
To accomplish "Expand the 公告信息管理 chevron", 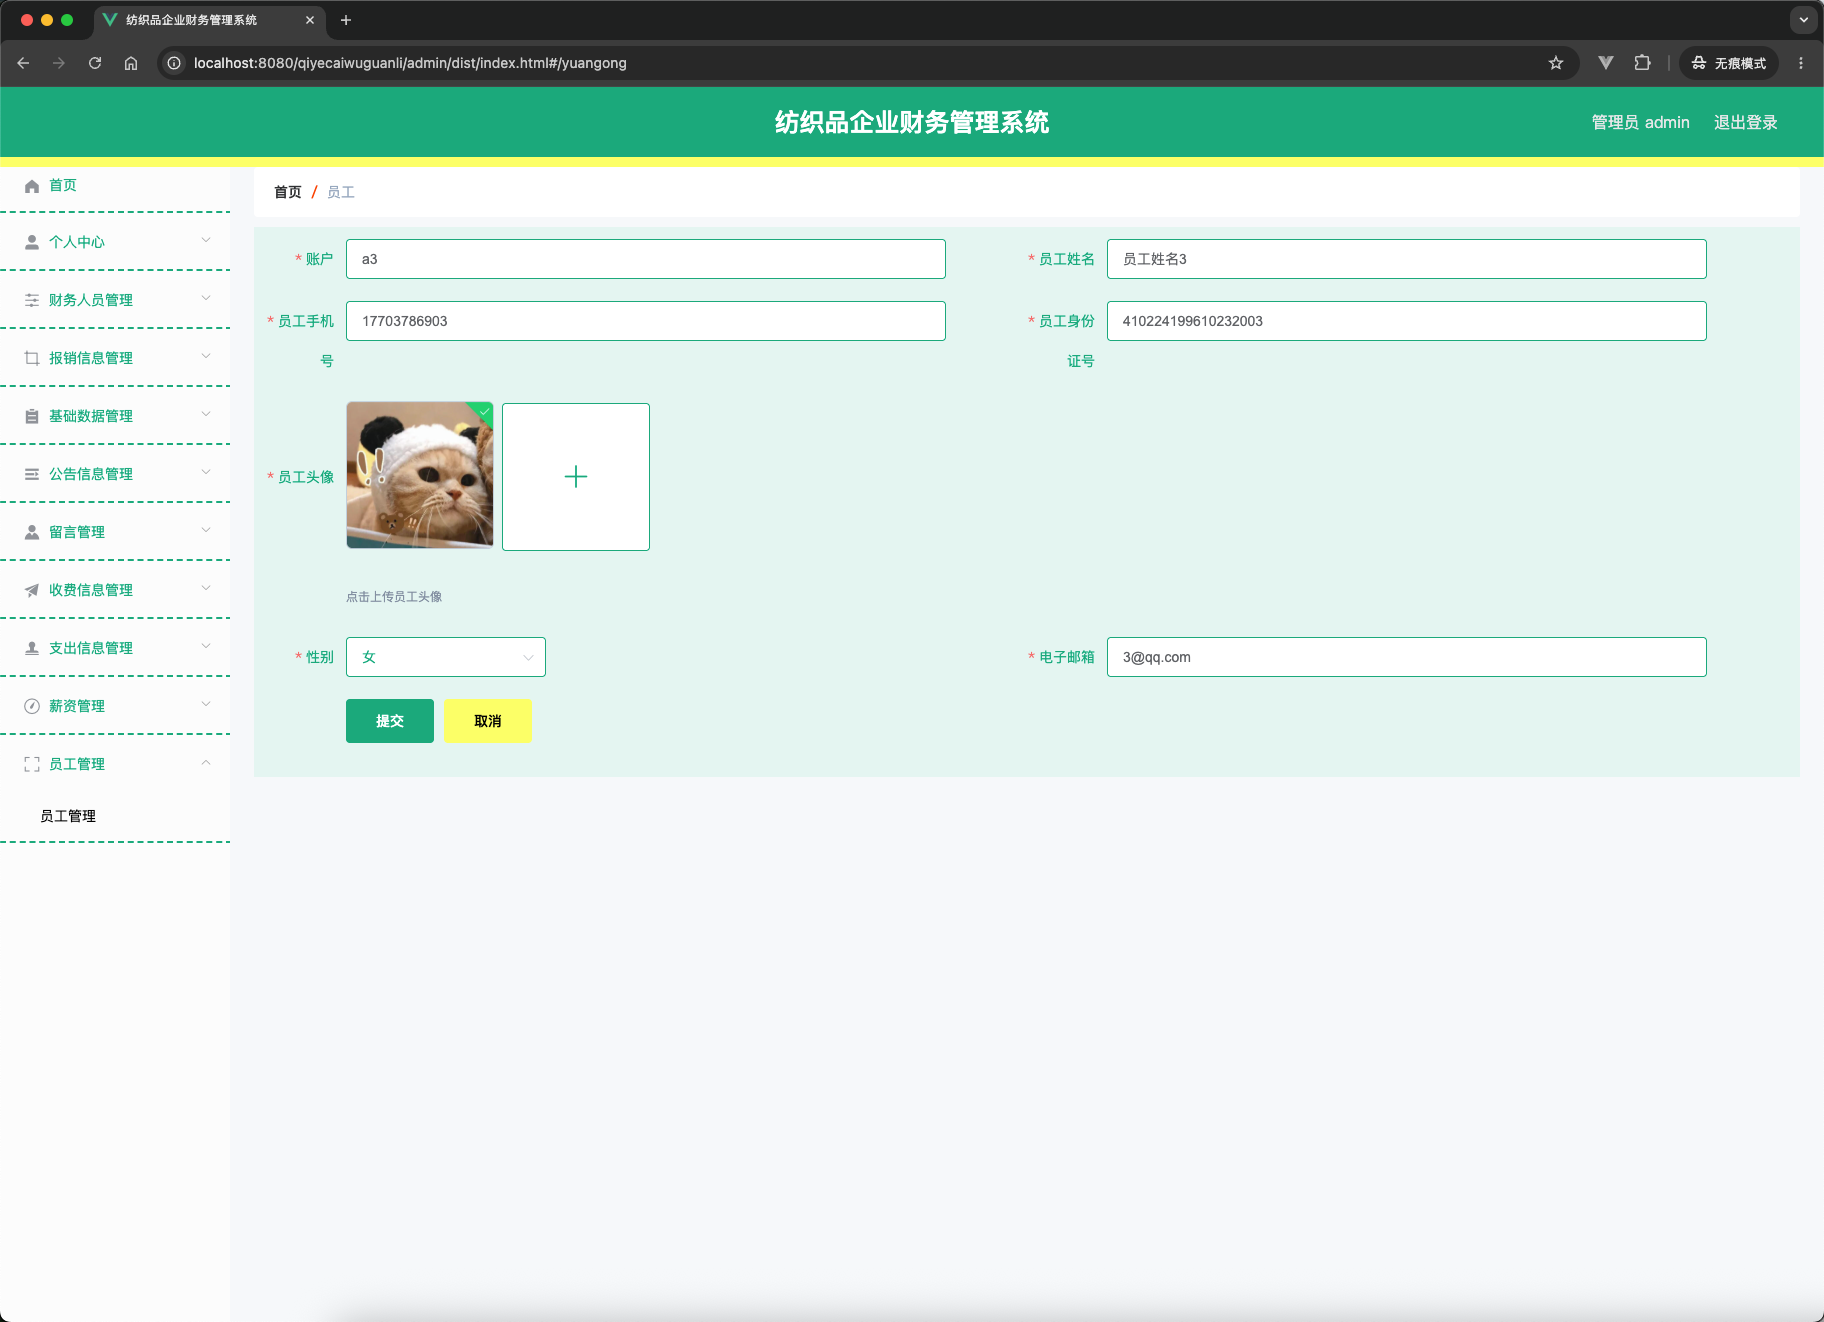I will click(x=206, y=472).
